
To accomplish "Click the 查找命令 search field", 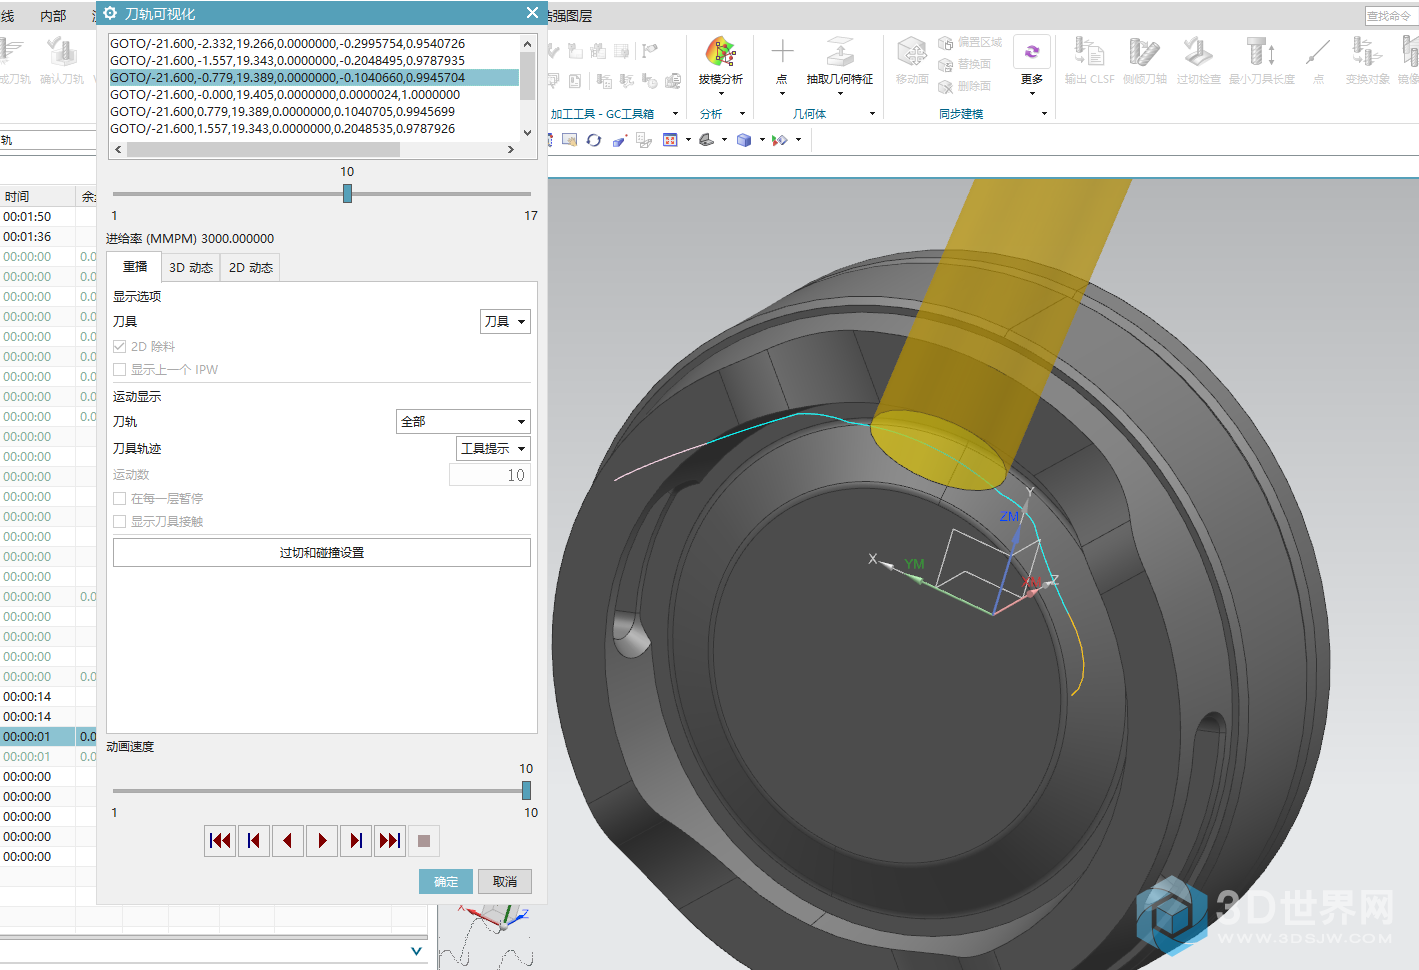I will click(1391, 16).
